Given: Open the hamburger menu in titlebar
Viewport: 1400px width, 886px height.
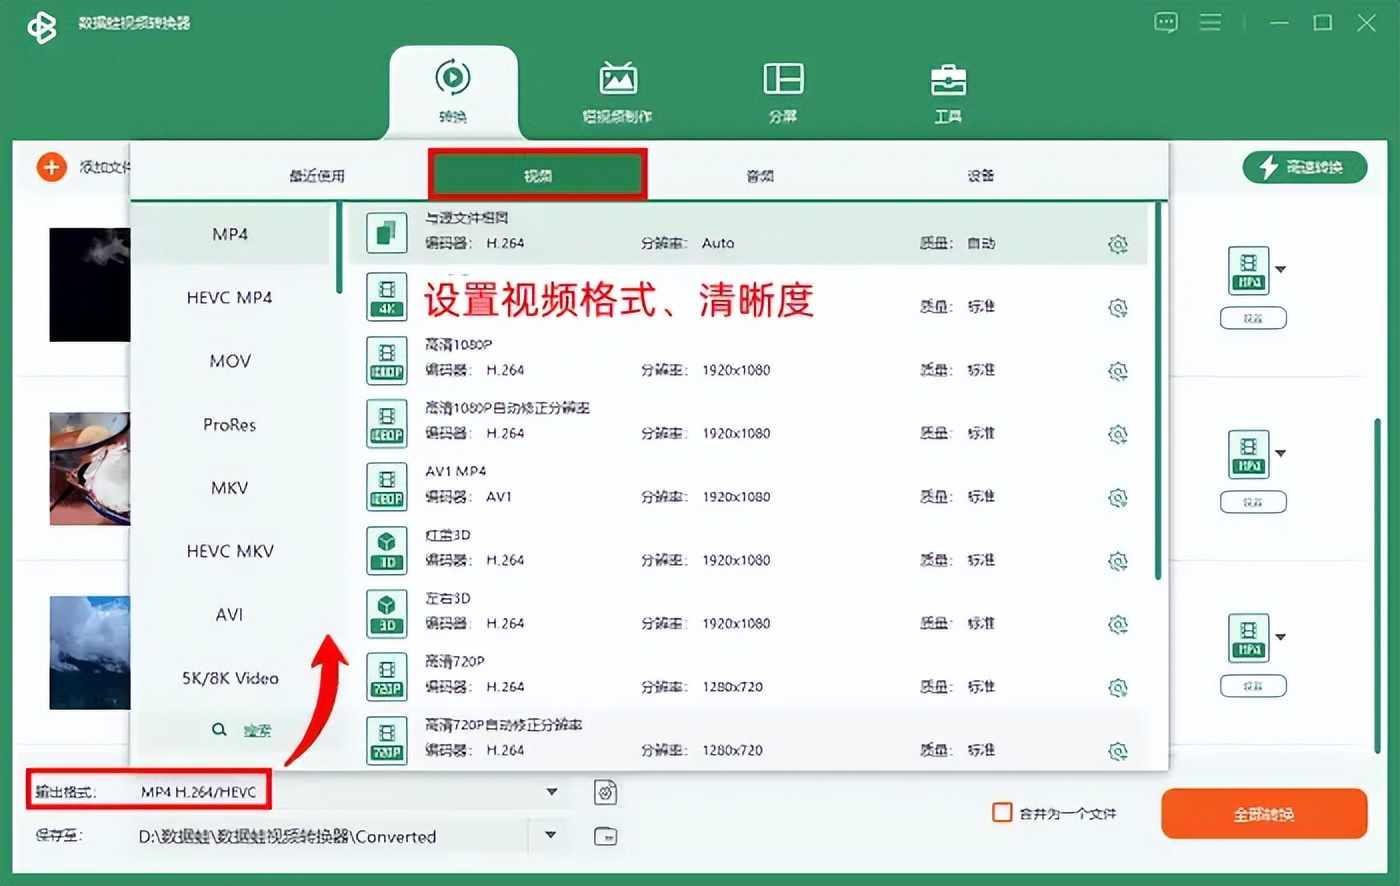Looking at the screenshot, I should pyautogui.click(x=1210, y=22).
